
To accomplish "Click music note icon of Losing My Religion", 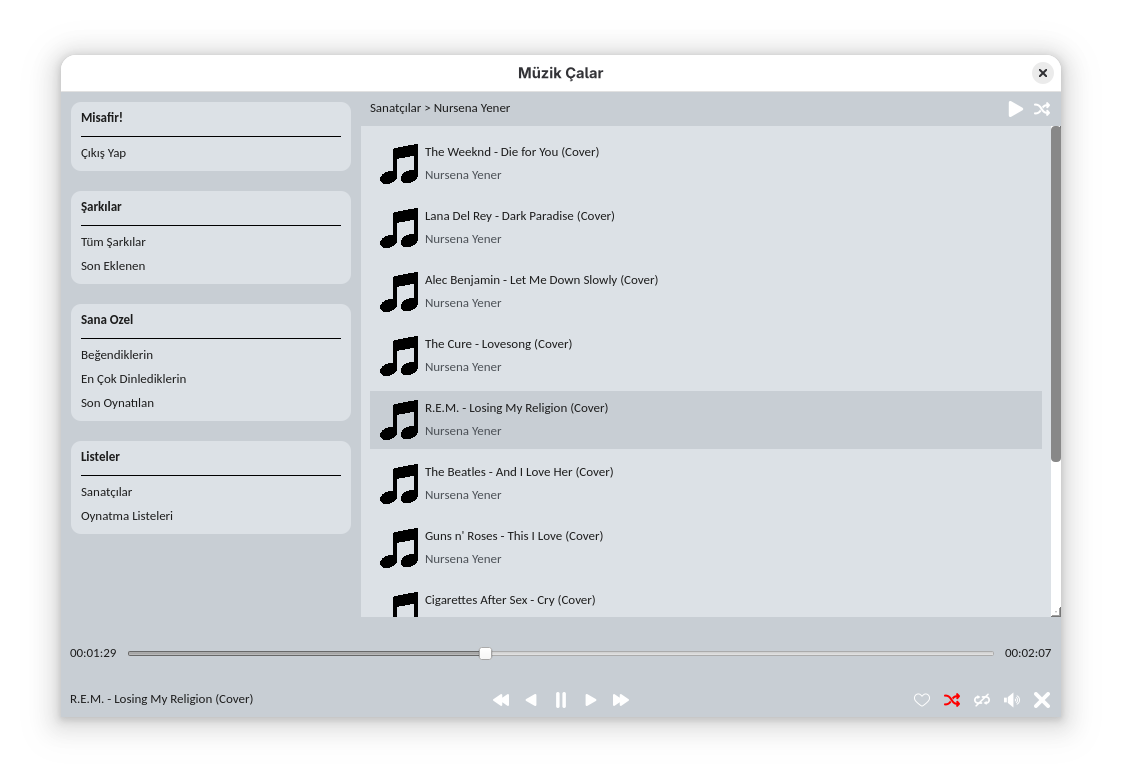I will tap(399, 420).
